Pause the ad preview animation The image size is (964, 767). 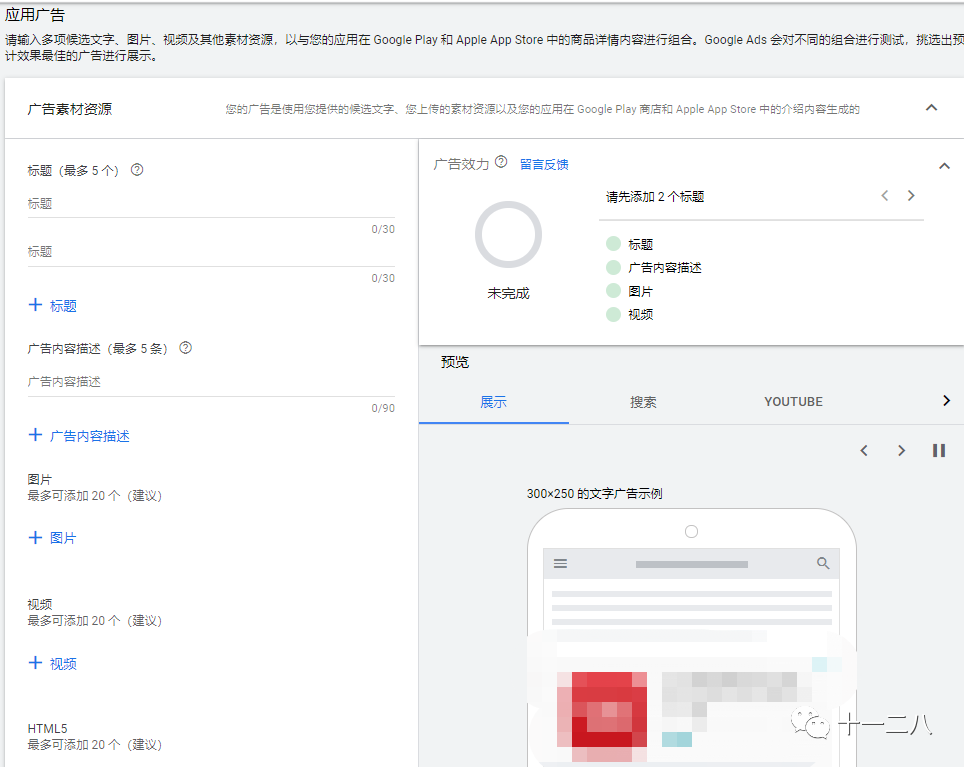938,450
